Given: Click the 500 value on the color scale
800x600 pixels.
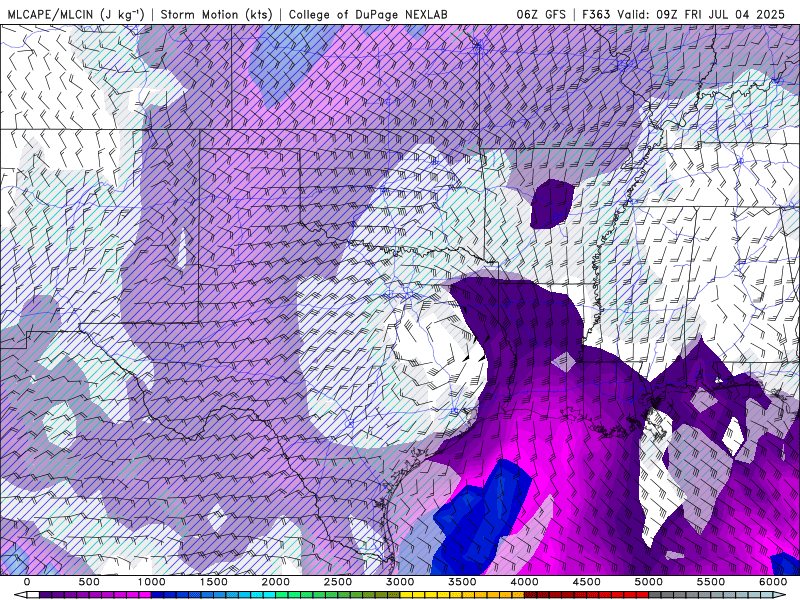Looking at the screenshot, I should pos(89,582).
